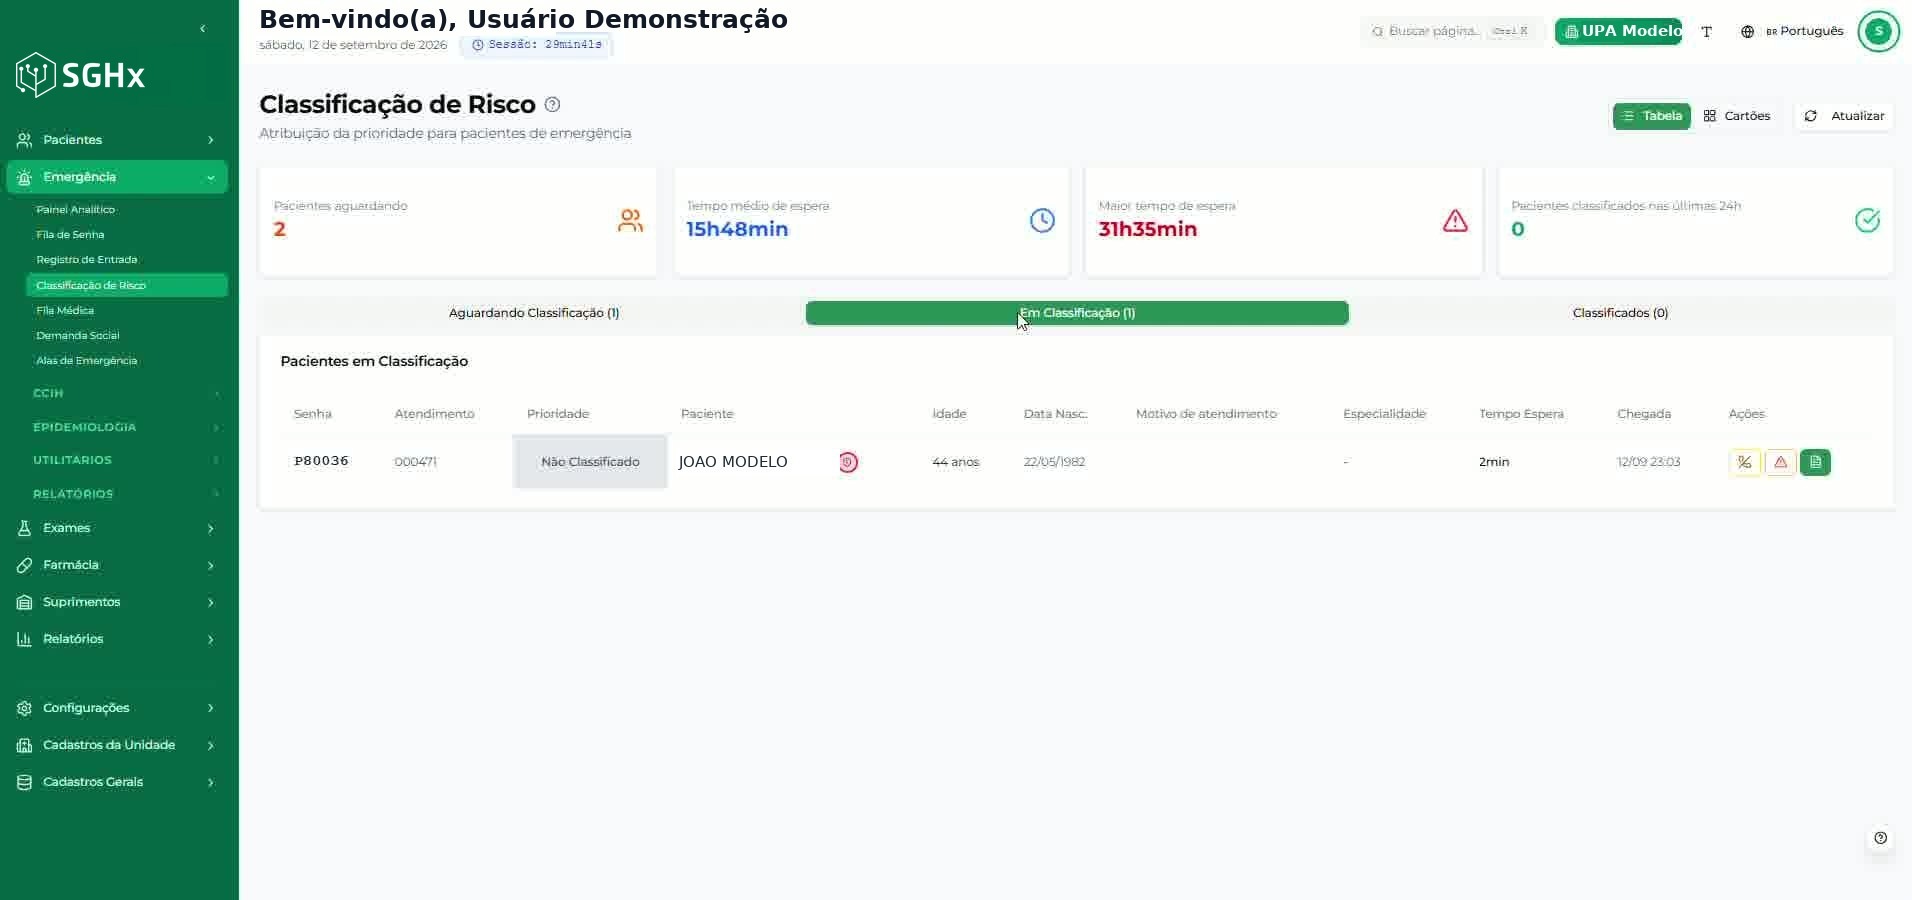Expand the Relatórios menu with chart icon

tap(117, 639)
